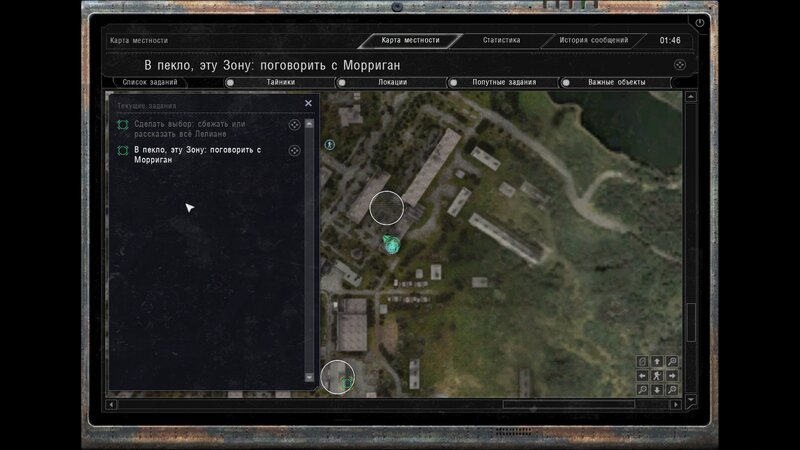800x450 pixels.
Task: Show target of 'поговорить с Морриган' task
Action: pos(294,151)
